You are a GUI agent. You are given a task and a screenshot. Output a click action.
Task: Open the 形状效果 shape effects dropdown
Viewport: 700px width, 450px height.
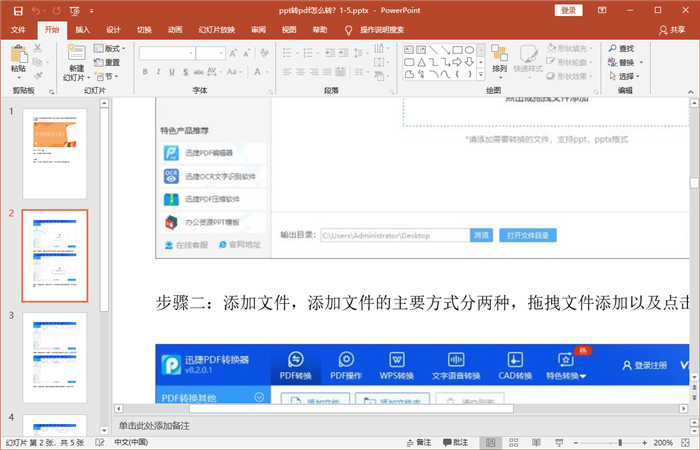[570, 76]
